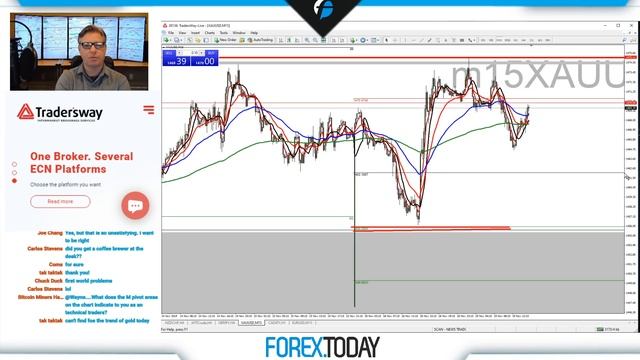Open the Window menu
Screen dimensions: 640x360
pyautogui.click(x=239, y=33)
